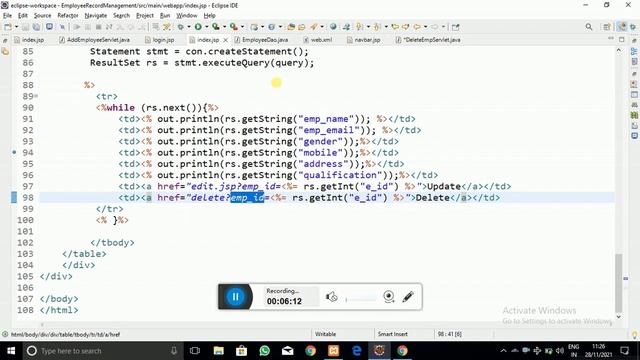Switch to the login.jsp tab

pos(160,40)
